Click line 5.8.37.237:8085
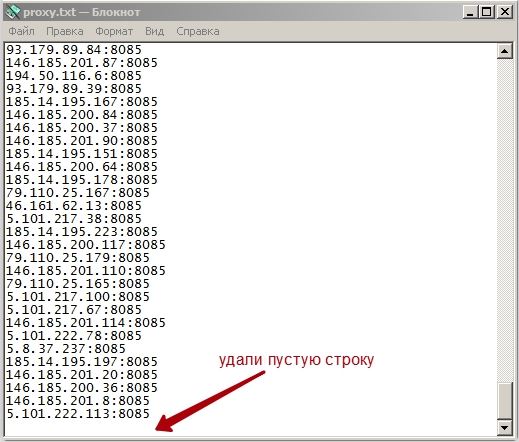Image resolution: width=519 pixels, height=442 pixels. click(x=66, y=349)
